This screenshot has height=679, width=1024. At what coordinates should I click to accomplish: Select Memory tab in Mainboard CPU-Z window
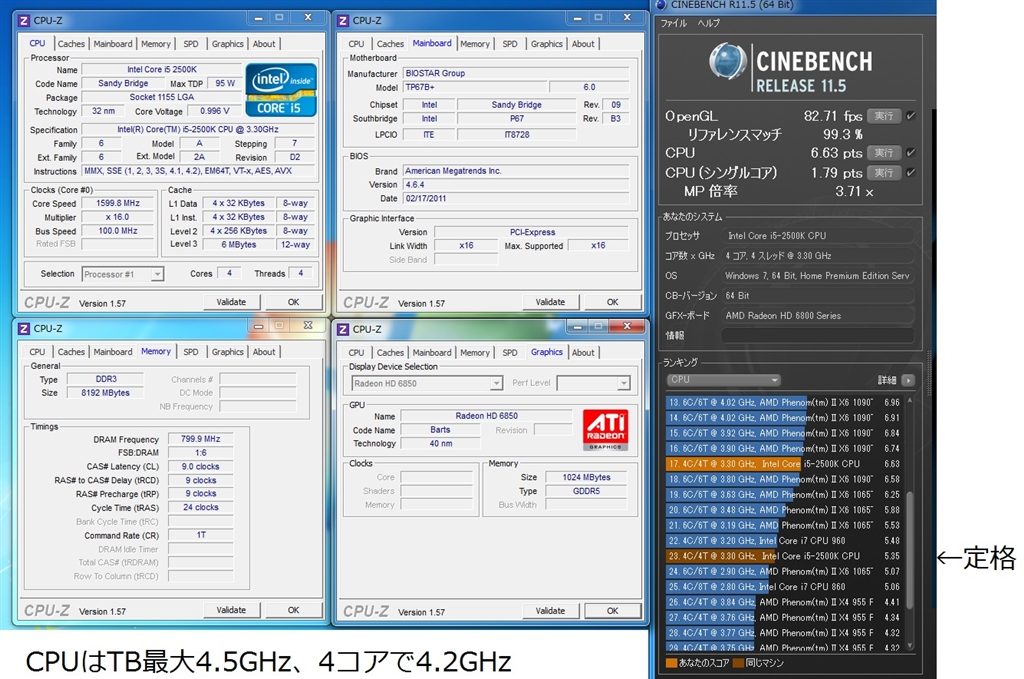click(475, 44)
